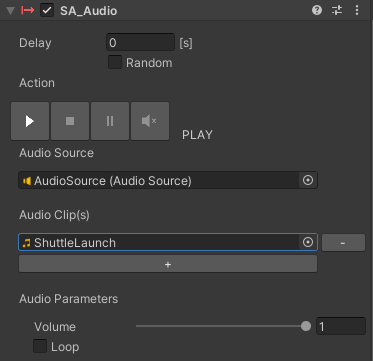Screen dimensions: 373x361
Task: Click the SA_Audio component title
Action: pyautogui.click(x=88, y=11)
